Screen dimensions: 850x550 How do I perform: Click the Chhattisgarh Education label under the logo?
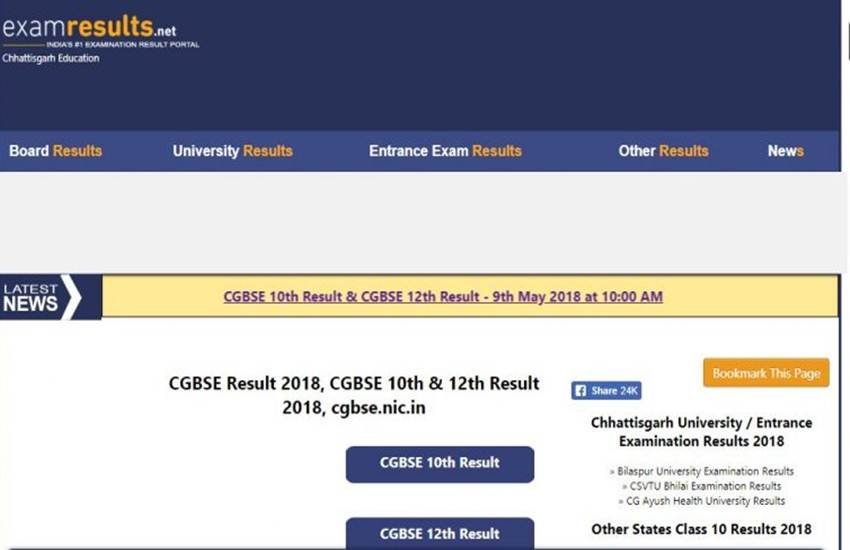(x=51, y=58)
